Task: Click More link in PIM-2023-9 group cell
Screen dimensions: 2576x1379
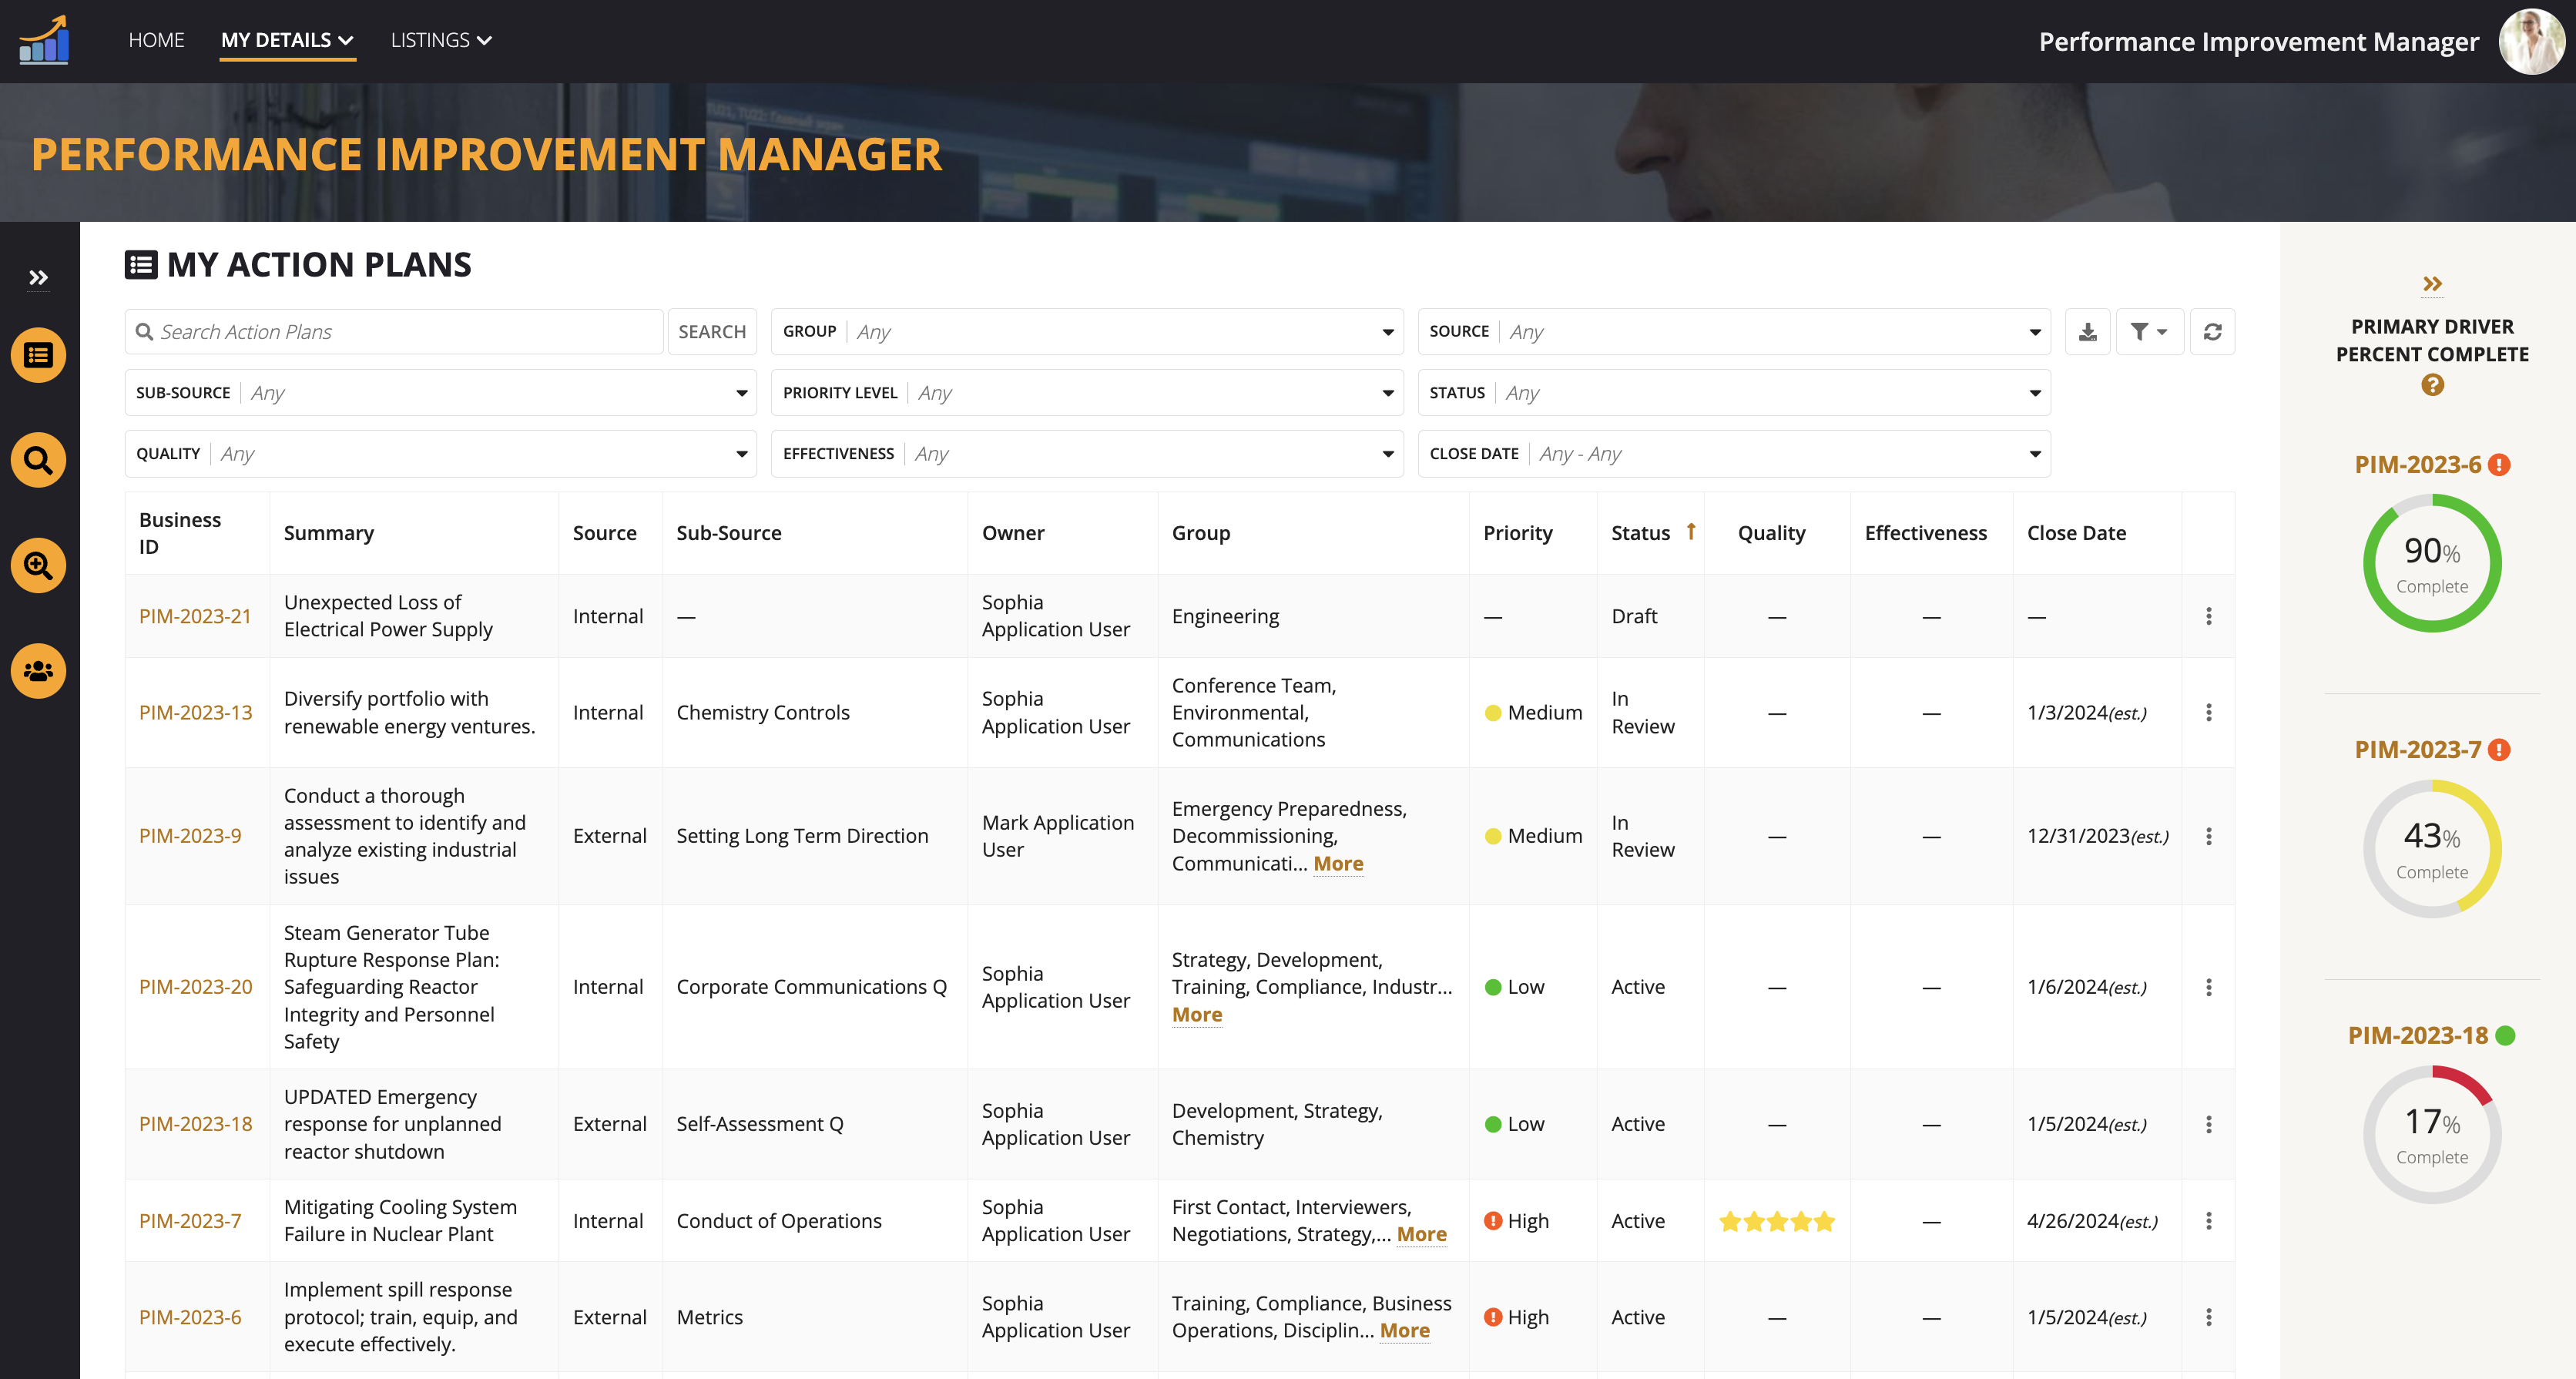Action: tap(1338, 863)
